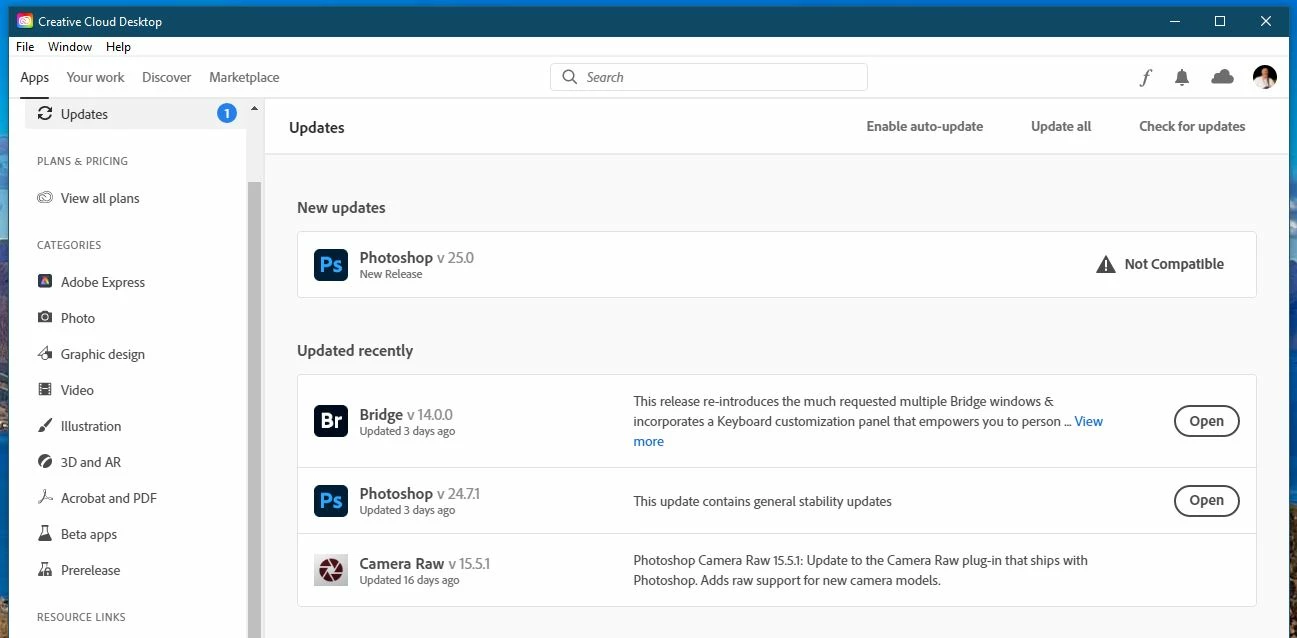Click the Updated recently heading

(355, 351)
